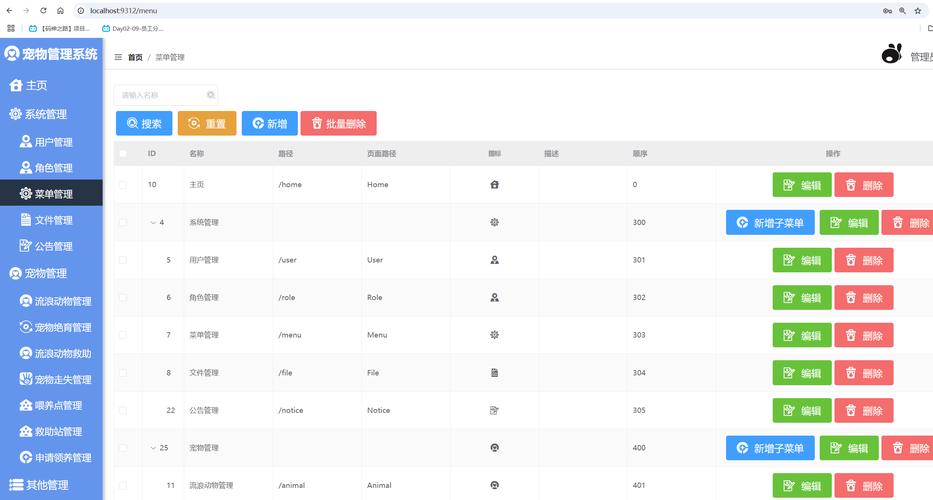Click the clear icon in search input

click(x=211, y=95)
